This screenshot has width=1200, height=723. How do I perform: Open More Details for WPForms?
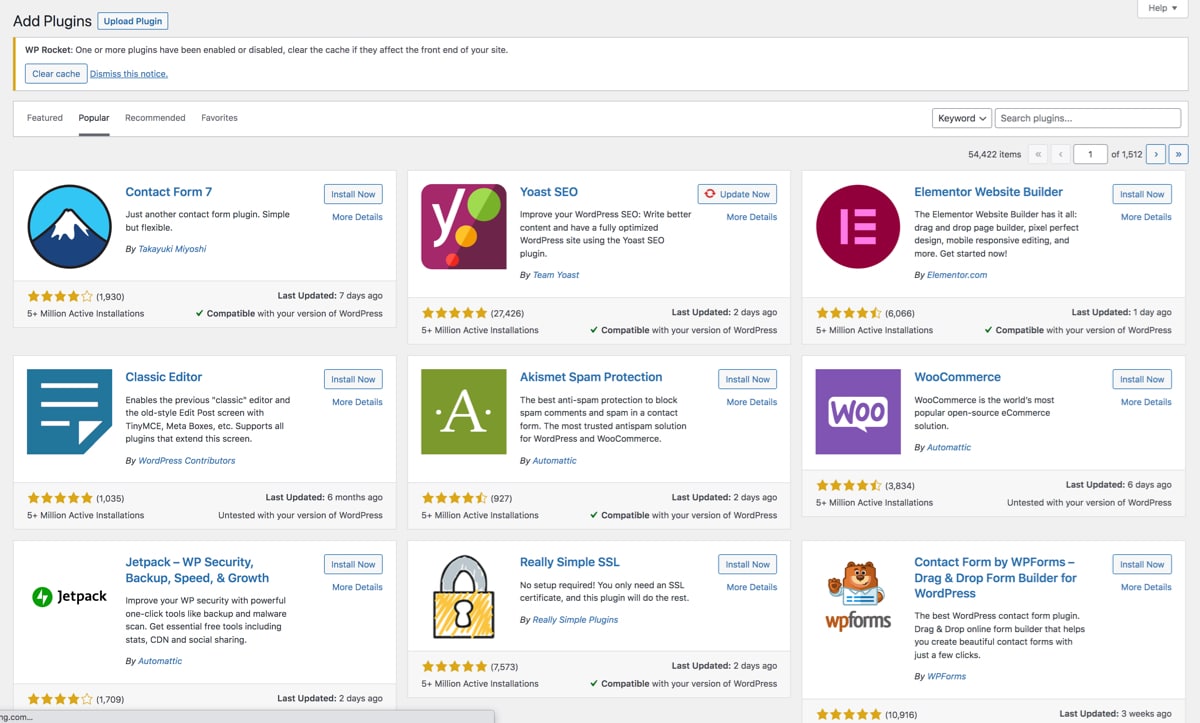[x=1146, y=587]
